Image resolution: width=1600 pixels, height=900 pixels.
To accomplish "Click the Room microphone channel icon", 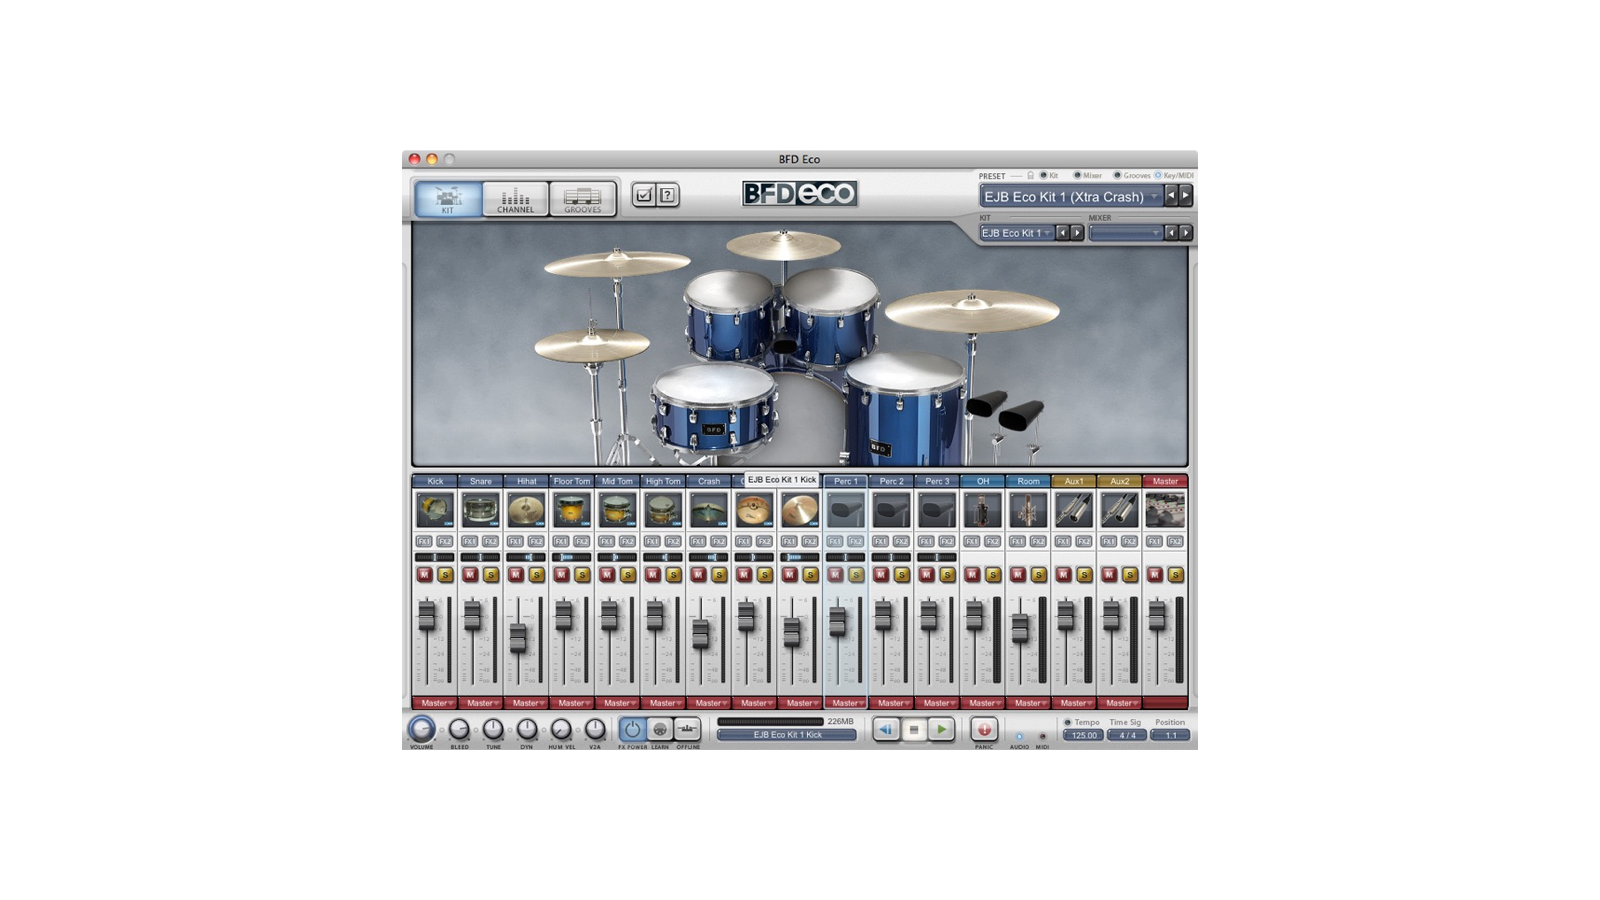I will click(1028, 510).
